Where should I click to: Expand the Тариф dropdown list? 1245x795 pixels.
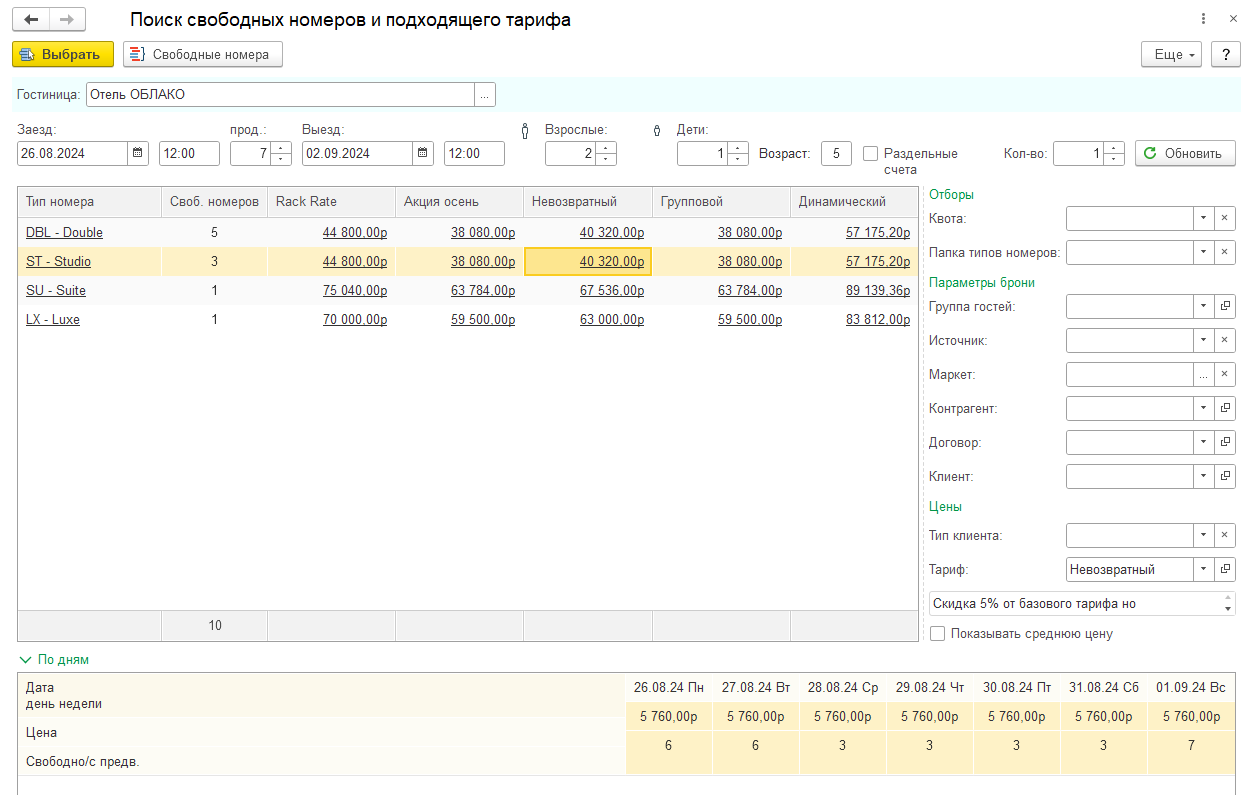click(x=1203, y=569)
